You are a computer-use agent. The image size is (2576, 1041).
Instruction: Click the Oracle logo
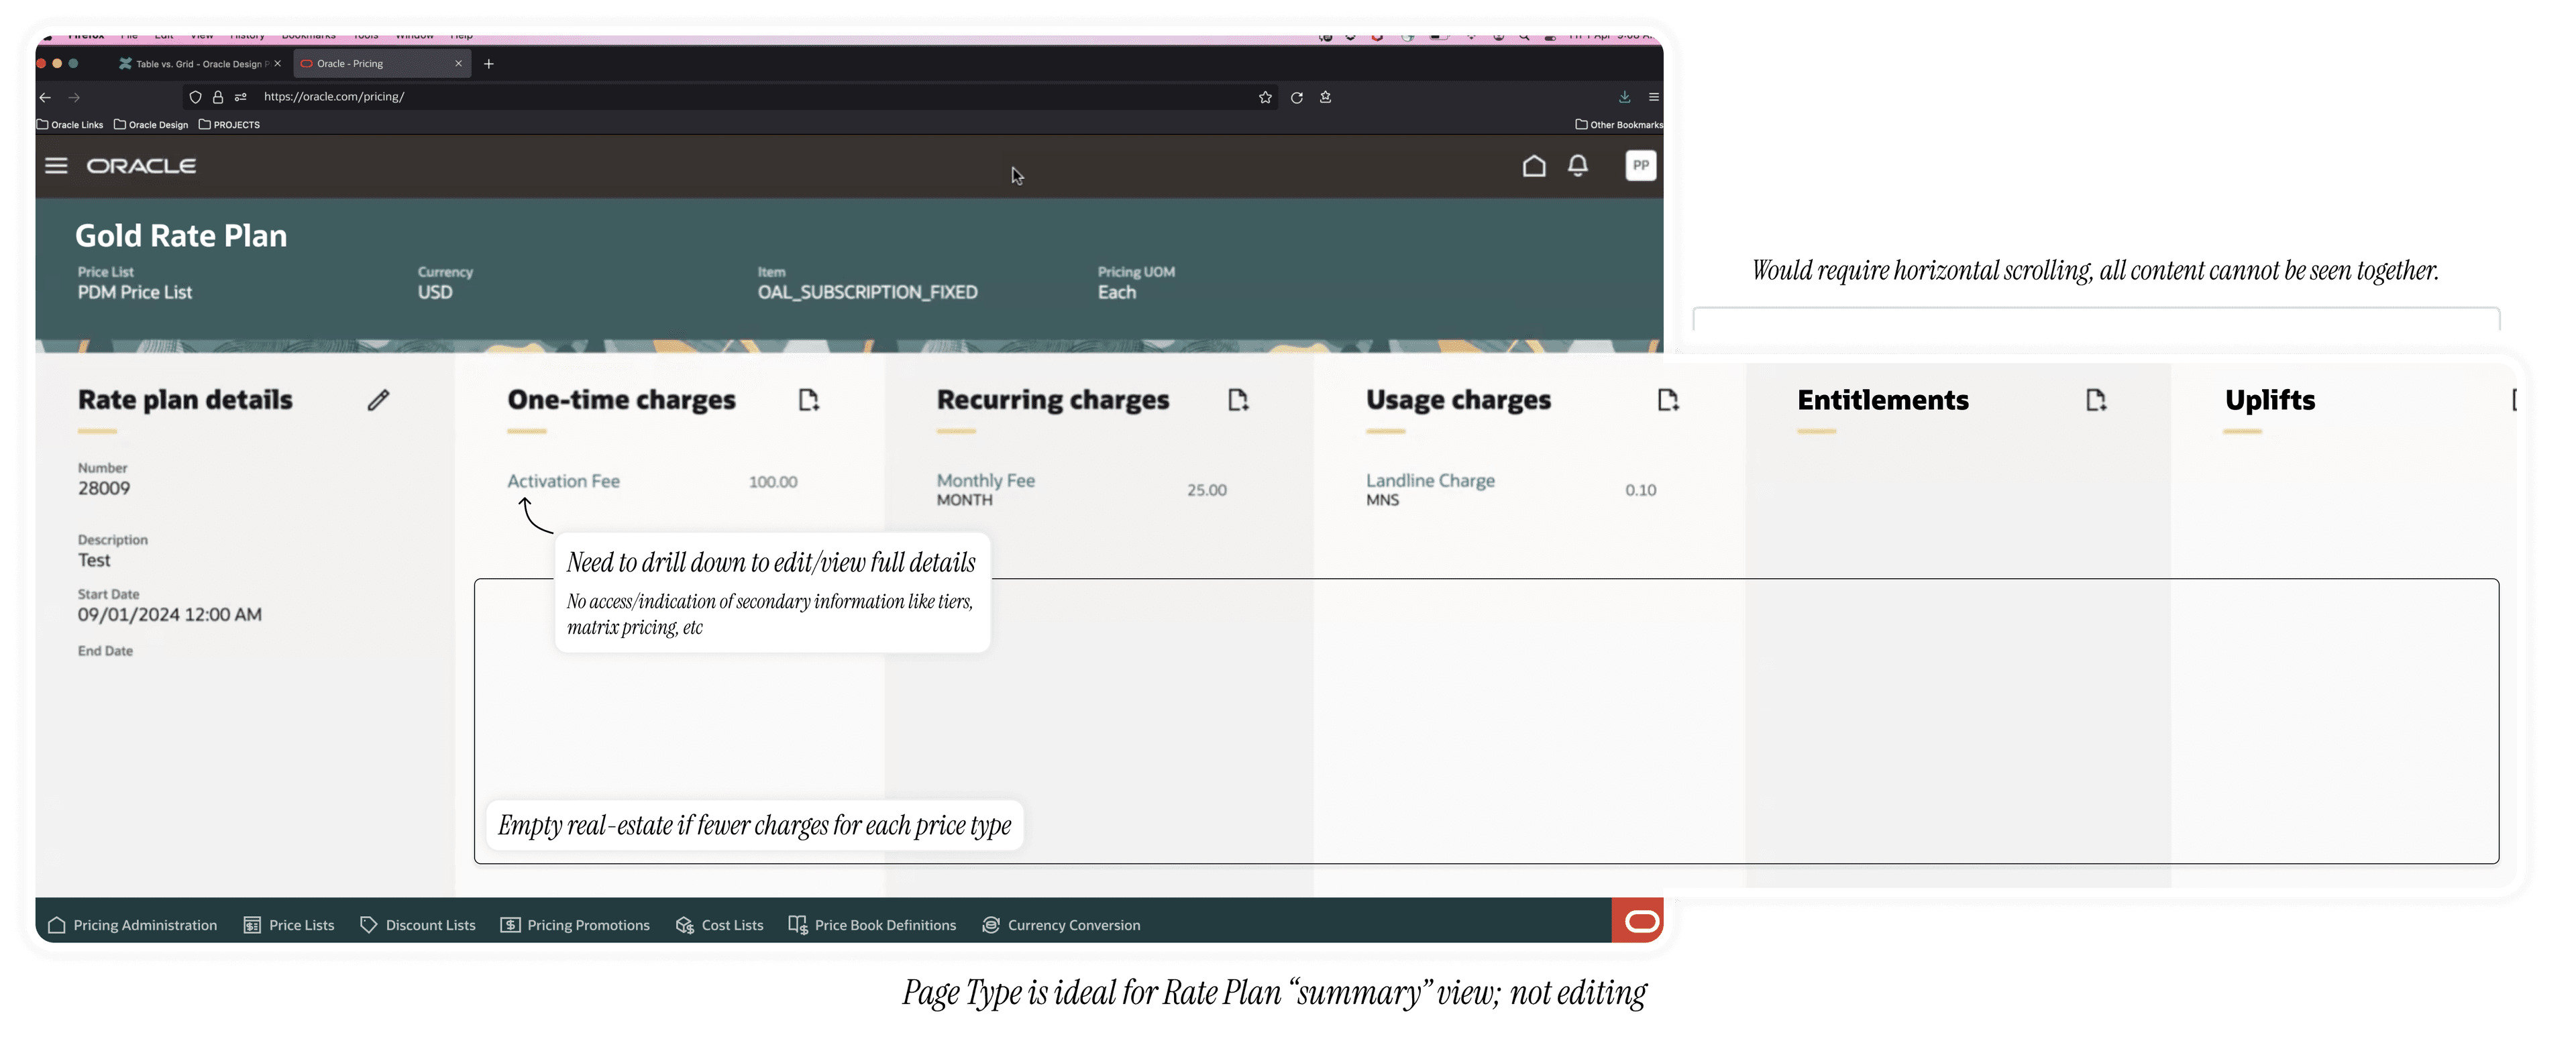(x=141, y=166)
